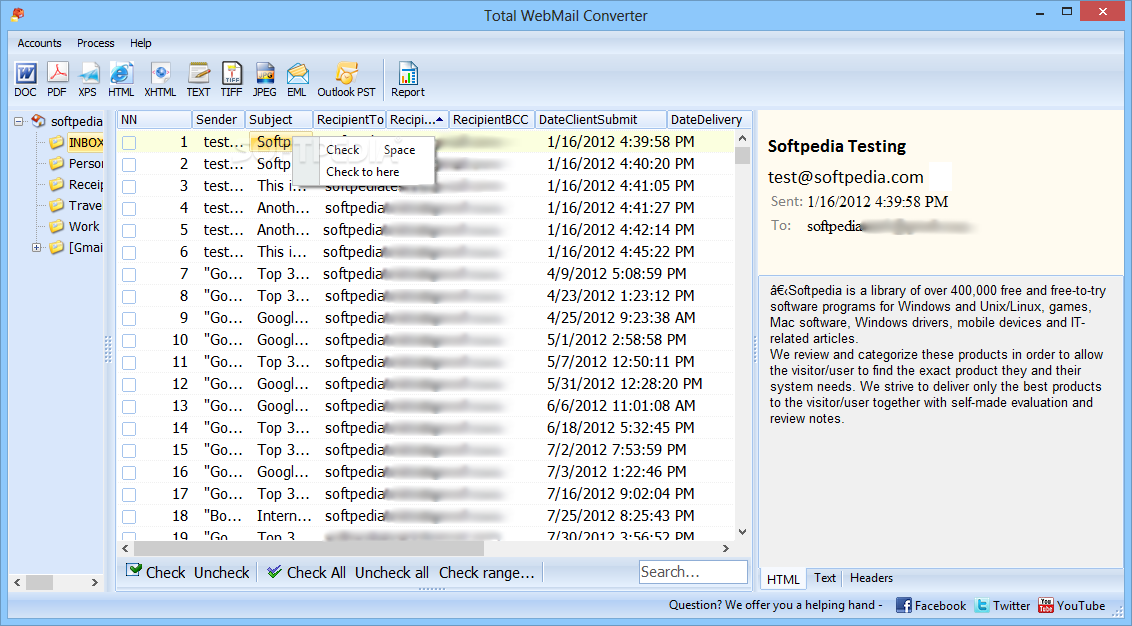Open the Help menu
This screenshot has height=626, width=1132.
pos(141,43)
